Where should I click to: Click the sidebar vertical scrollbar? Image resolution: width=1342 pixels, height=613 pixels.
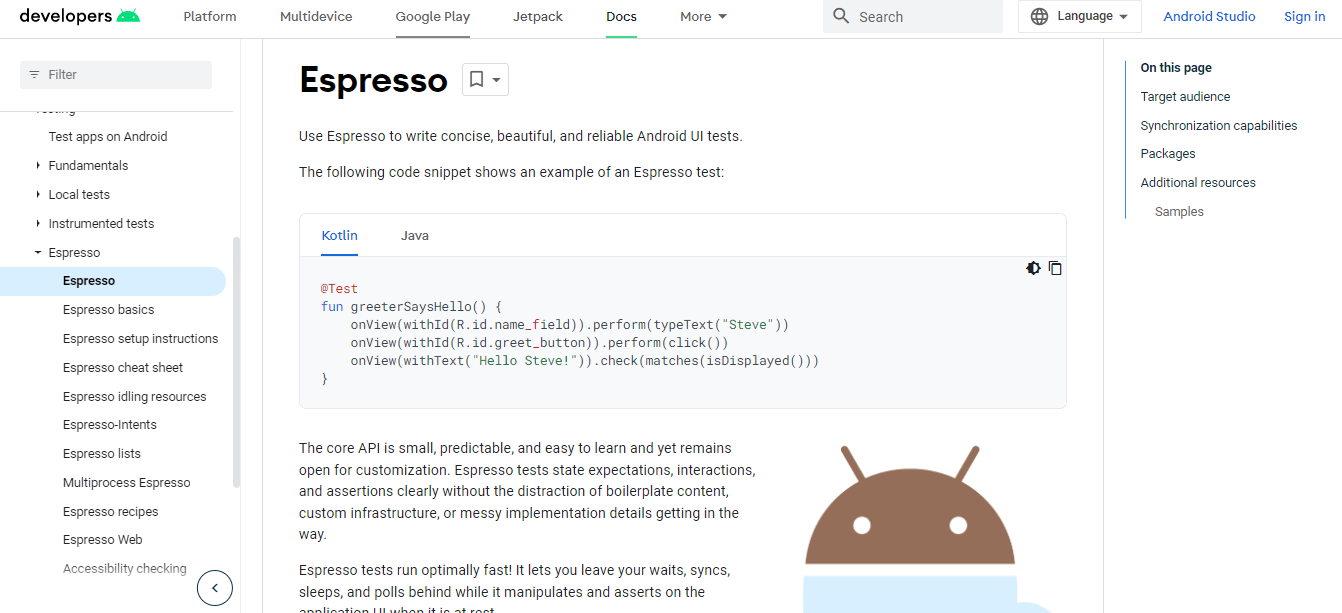coord(236,360)
